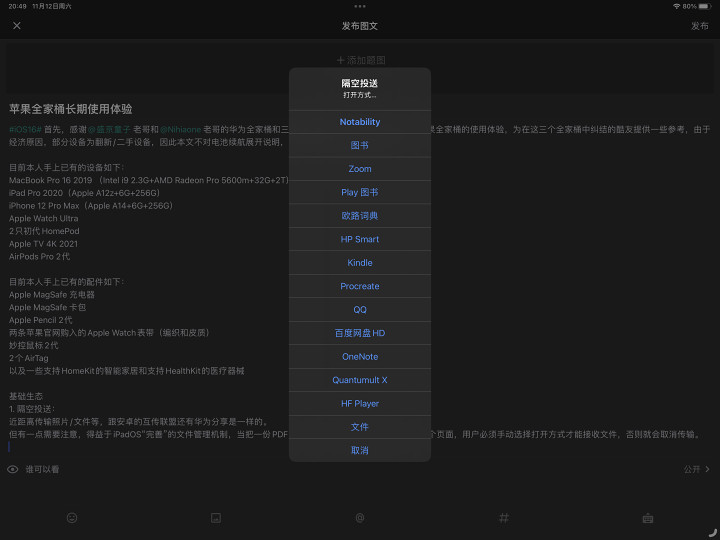Screen dimensions: 720x540
Task: Tap the @Nihiaone mention
Action: coord(180,129)
